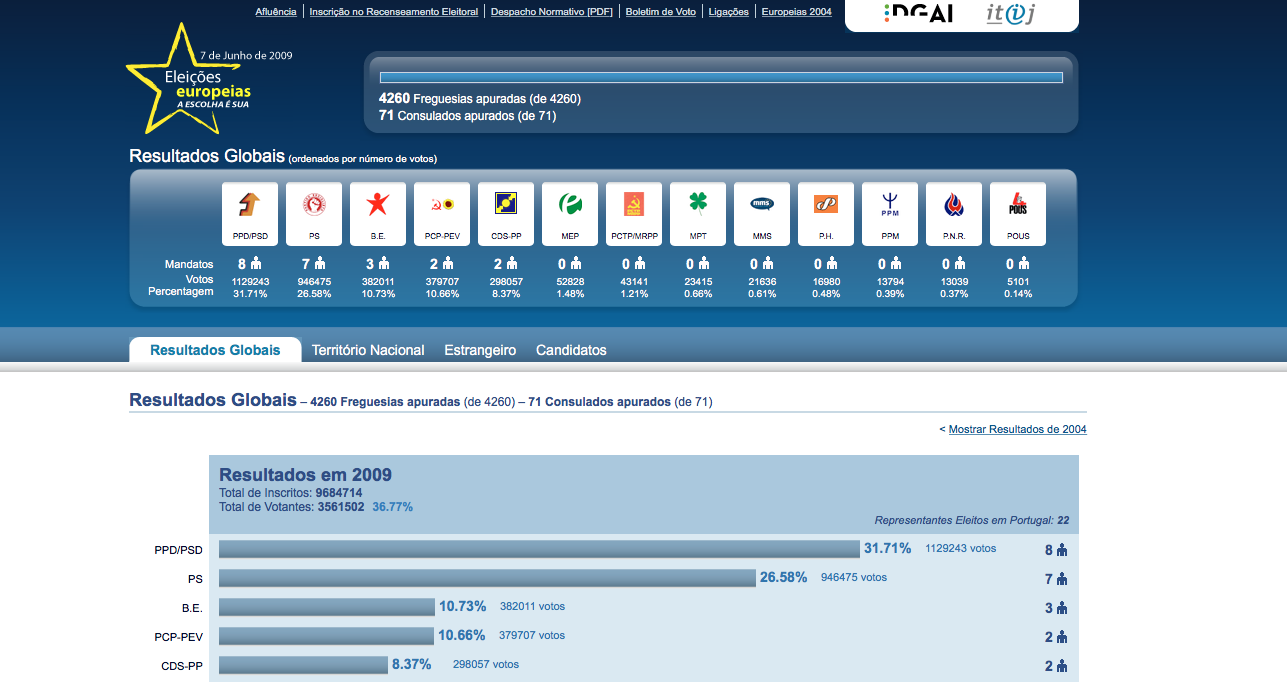
Task: Click the Eleições Europeias star logo
Action: pos(188,80)
